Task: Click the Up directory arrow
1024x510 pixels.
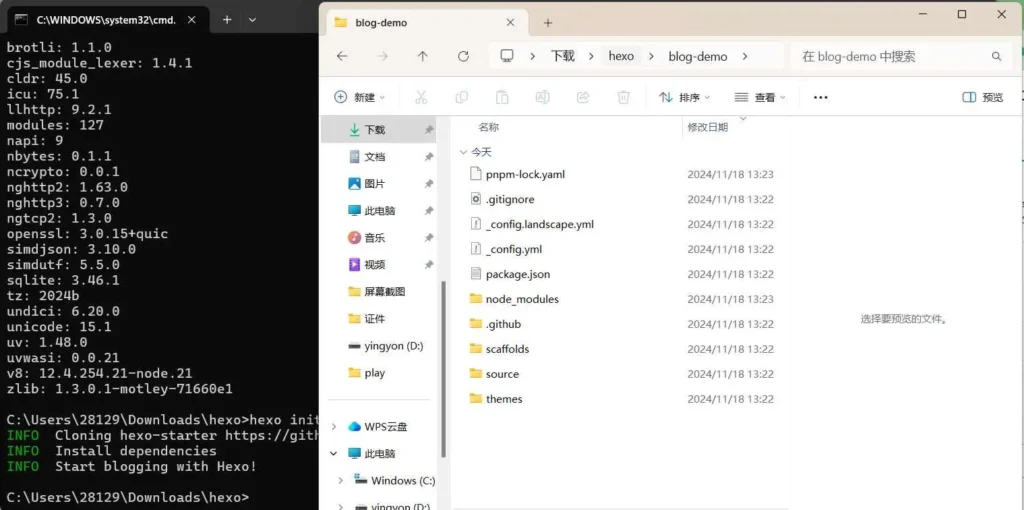Action: 422,56
